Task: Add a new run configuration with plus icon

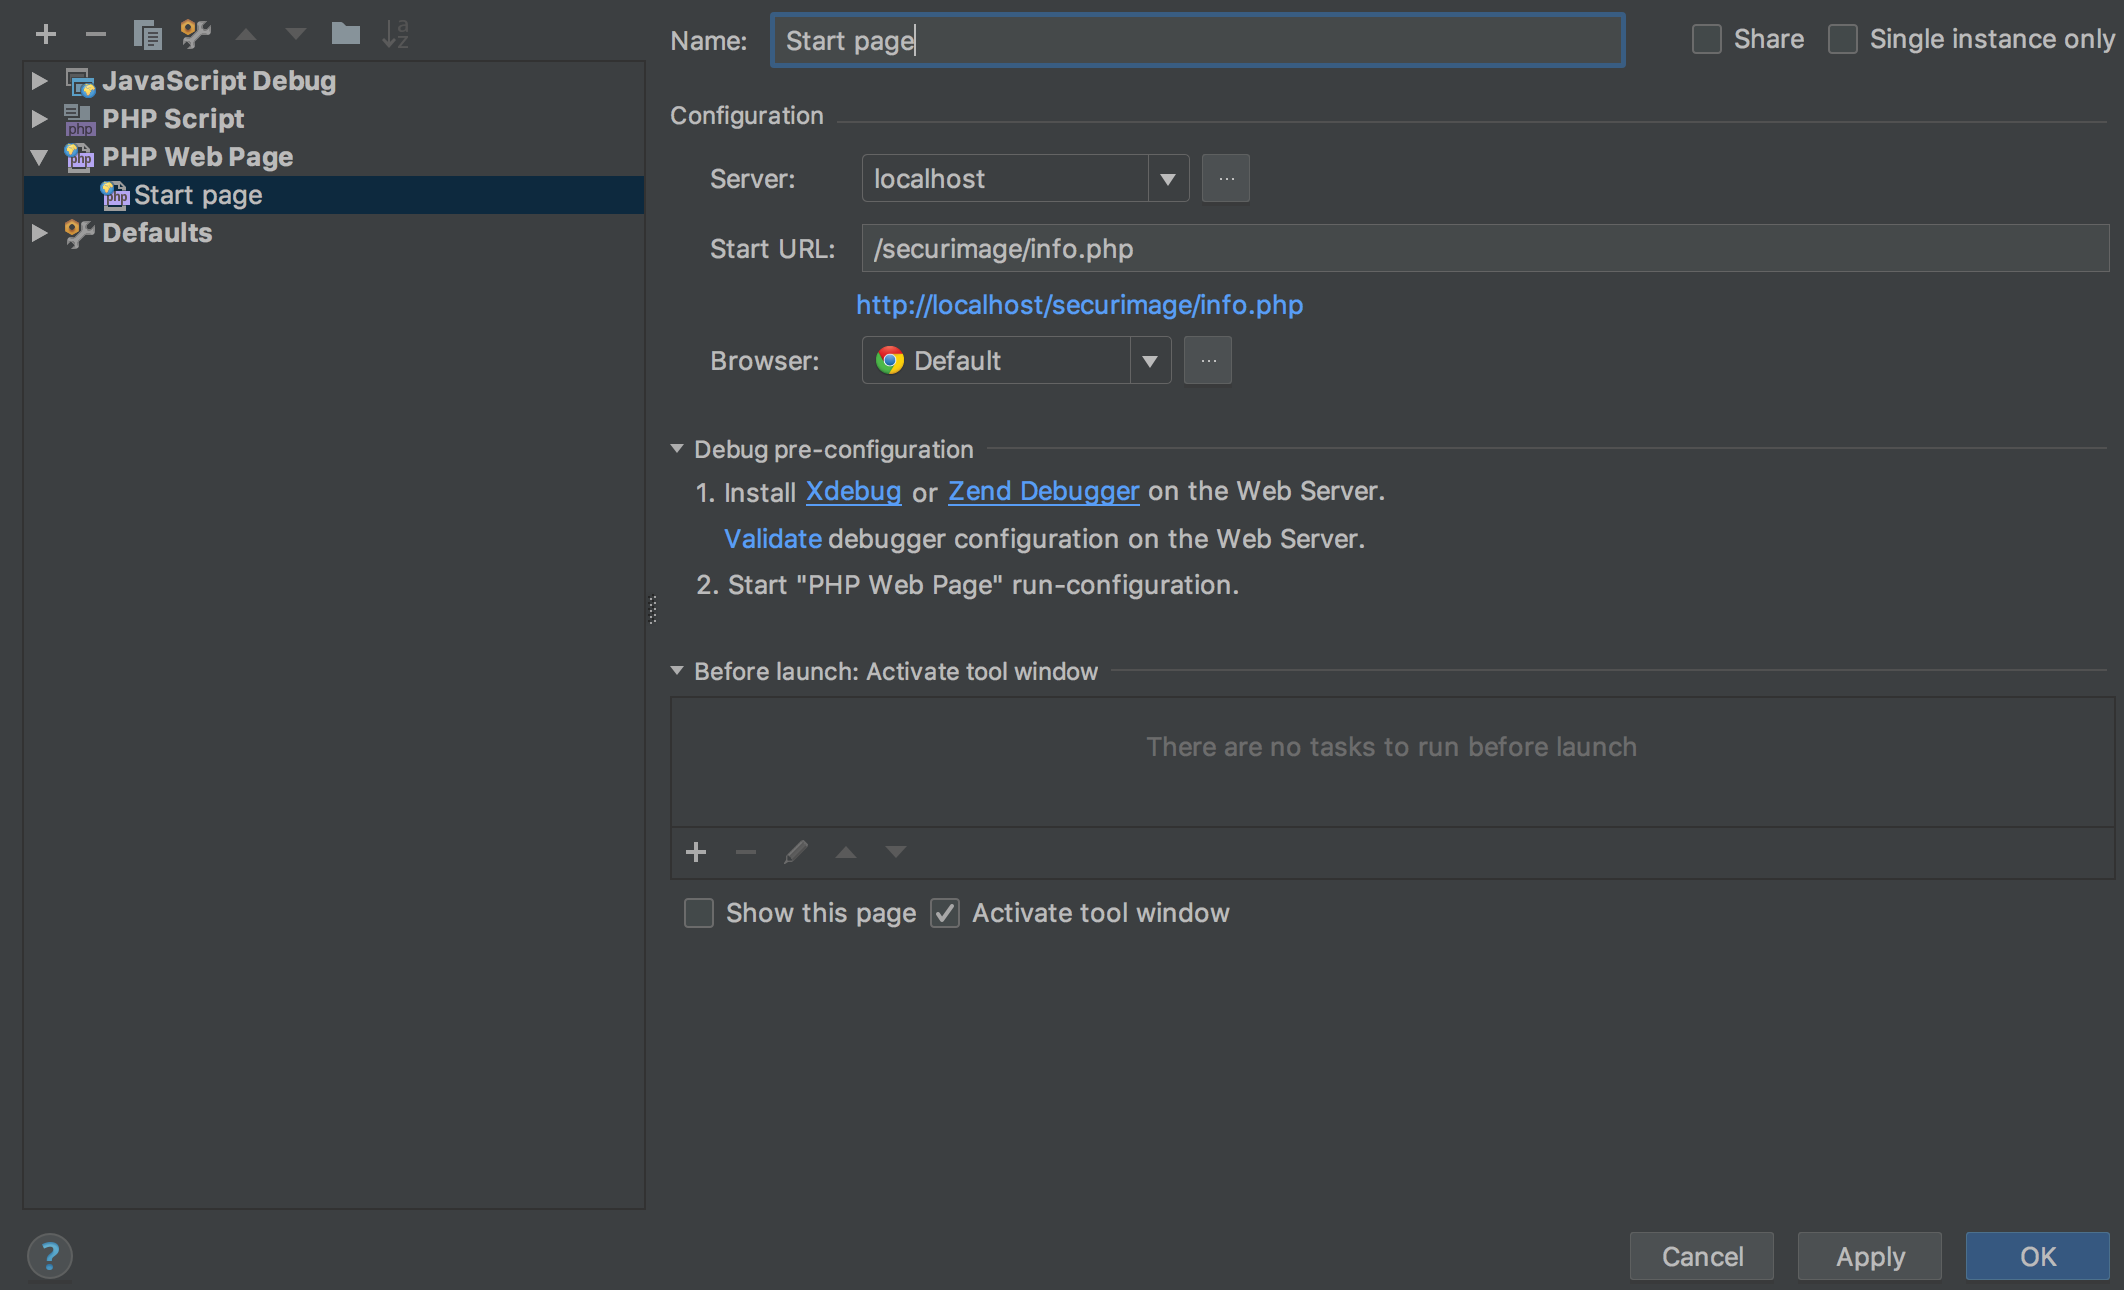Action: click(45, 35)
